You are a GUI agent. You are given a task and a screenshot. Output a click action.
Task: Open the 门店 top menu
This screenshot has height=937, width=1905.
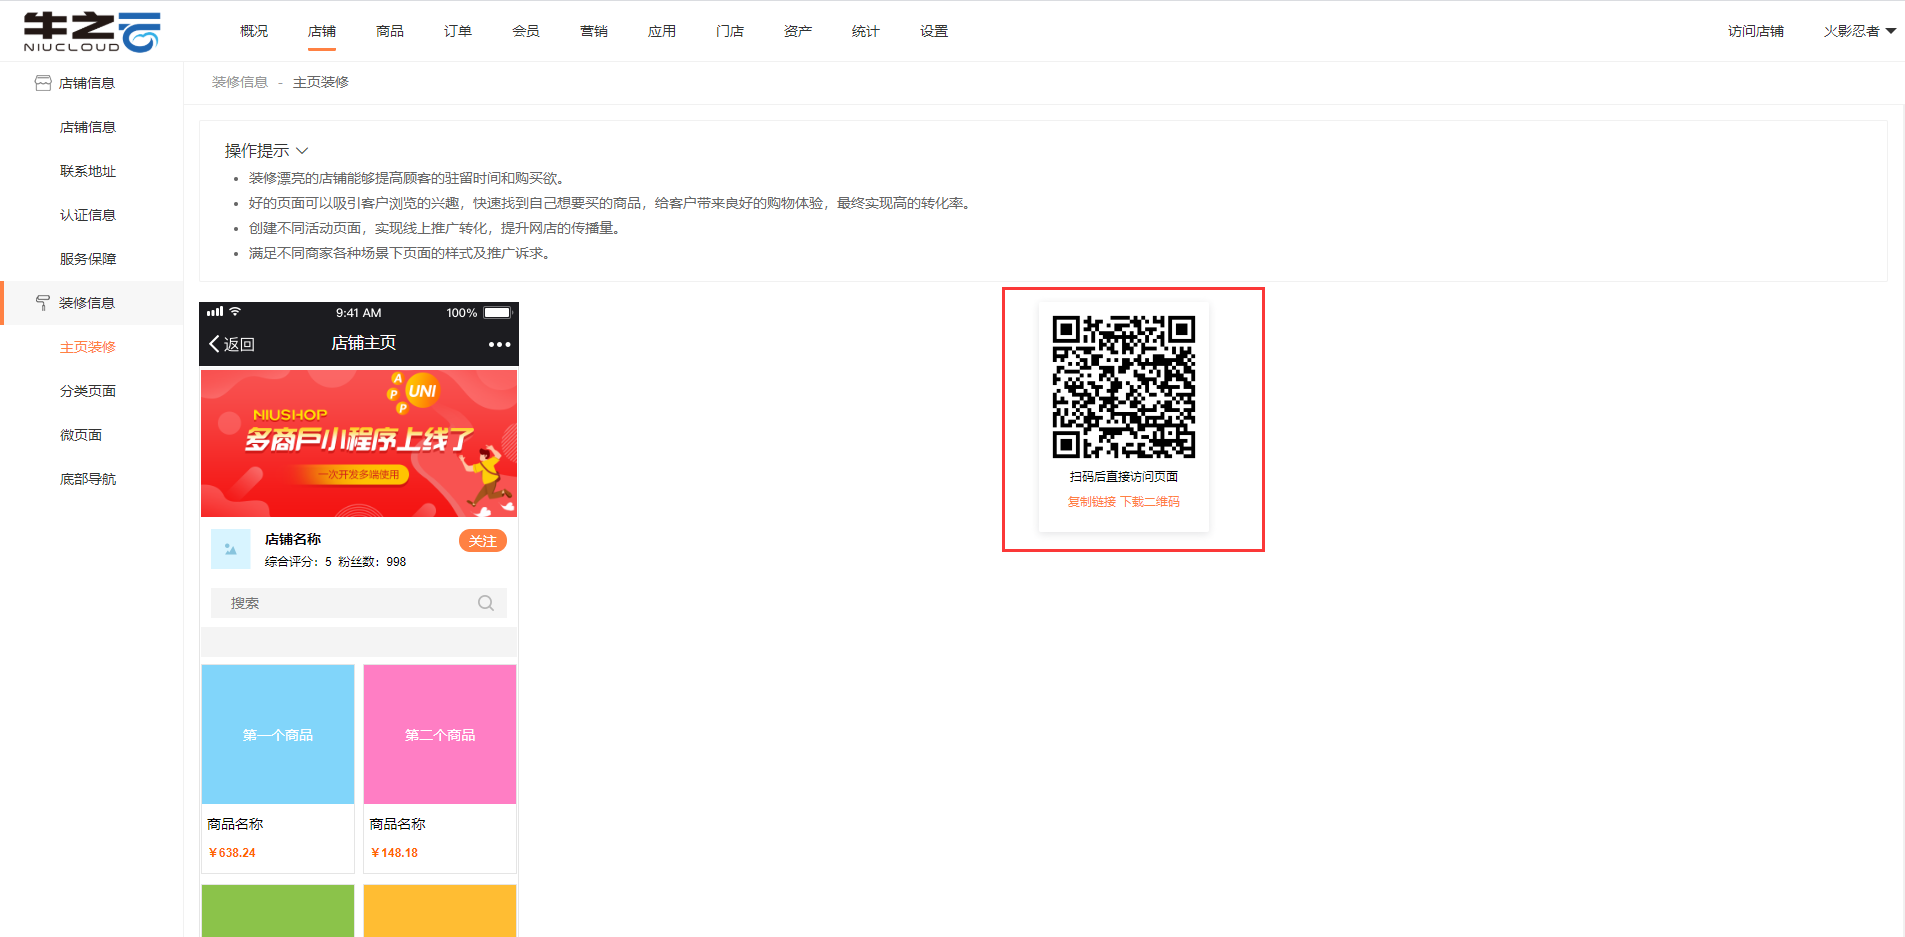[x=730, y=31]
